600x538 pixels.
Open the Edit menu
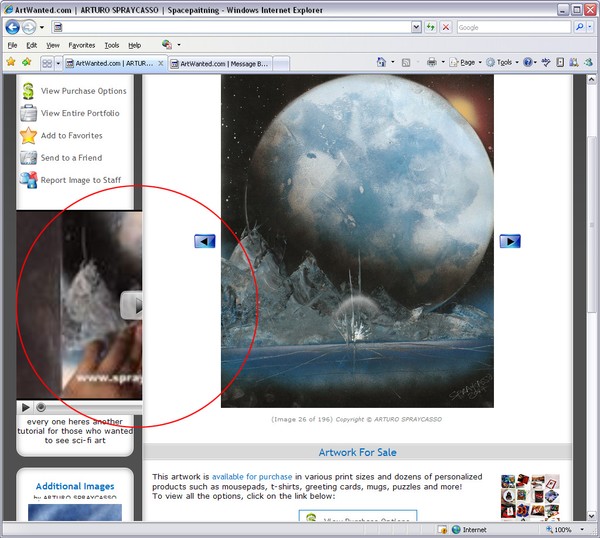click(x=31, y=45)
